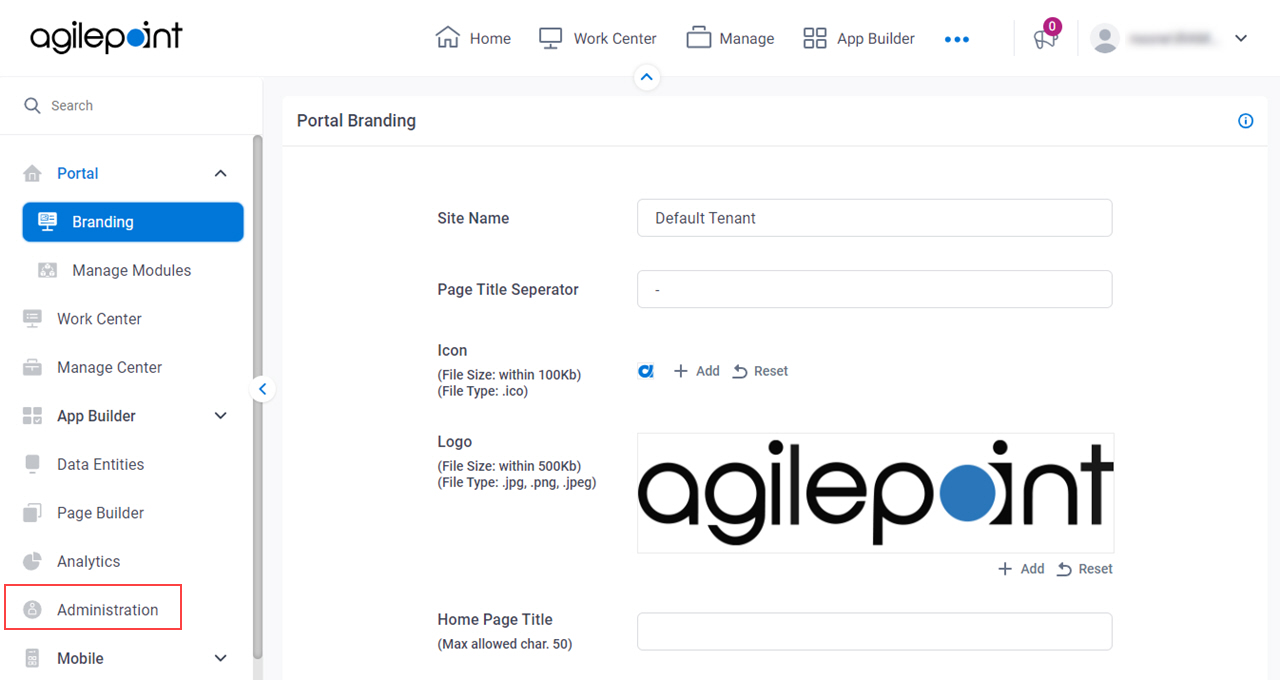Click the AgilePoint logo in header

pyautogui.click(x=106, y=38)
